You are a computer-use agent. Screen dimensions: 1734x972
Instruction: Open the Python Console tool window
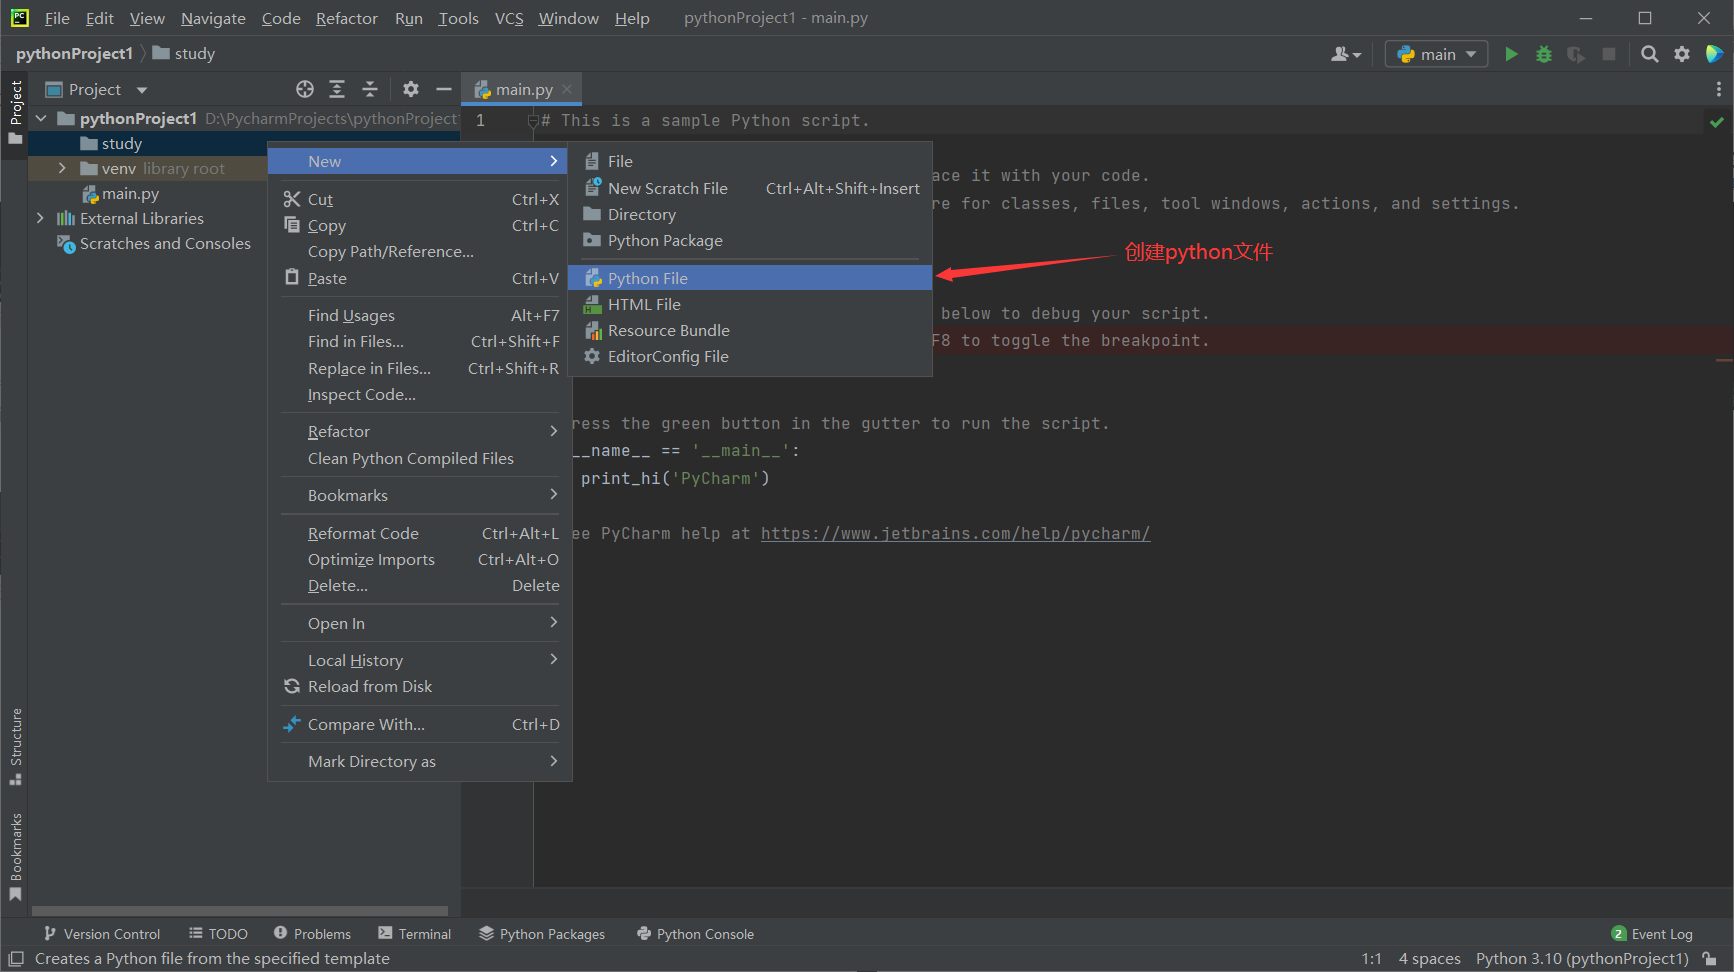click(695, 934)
